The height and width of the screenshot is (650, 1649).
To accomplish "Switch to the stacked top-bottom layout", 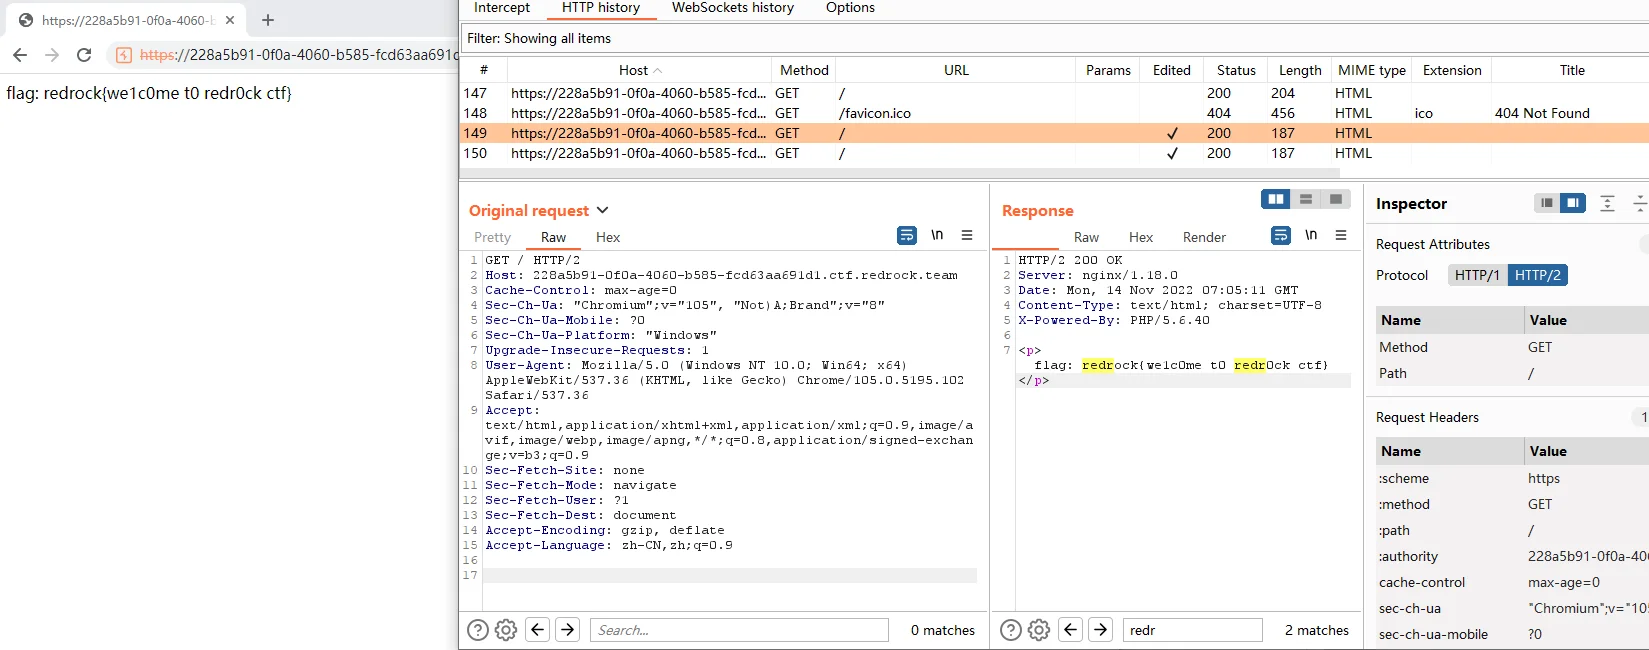I will [x=1306, y=200].
